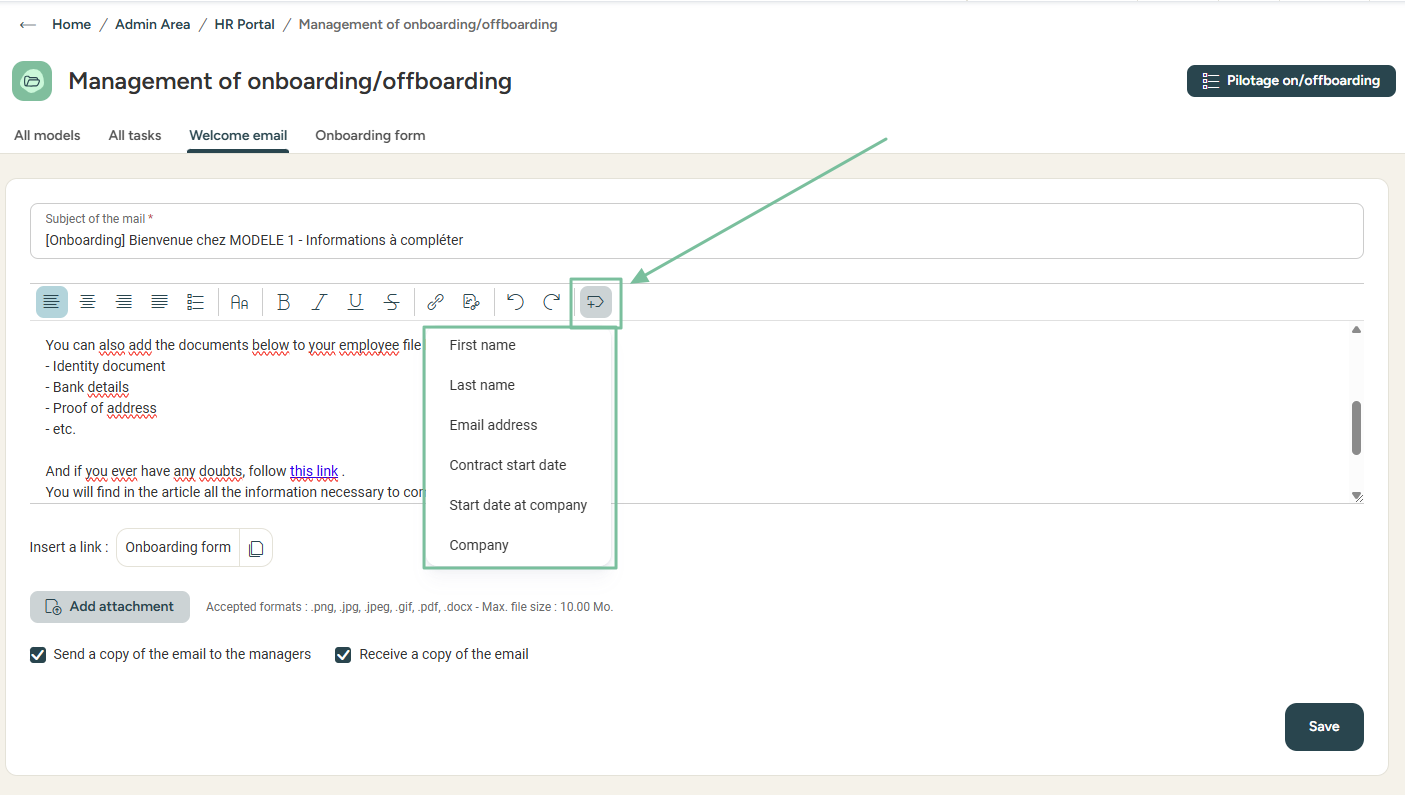
Task: Center align the email text
Action: coord(88,302)
